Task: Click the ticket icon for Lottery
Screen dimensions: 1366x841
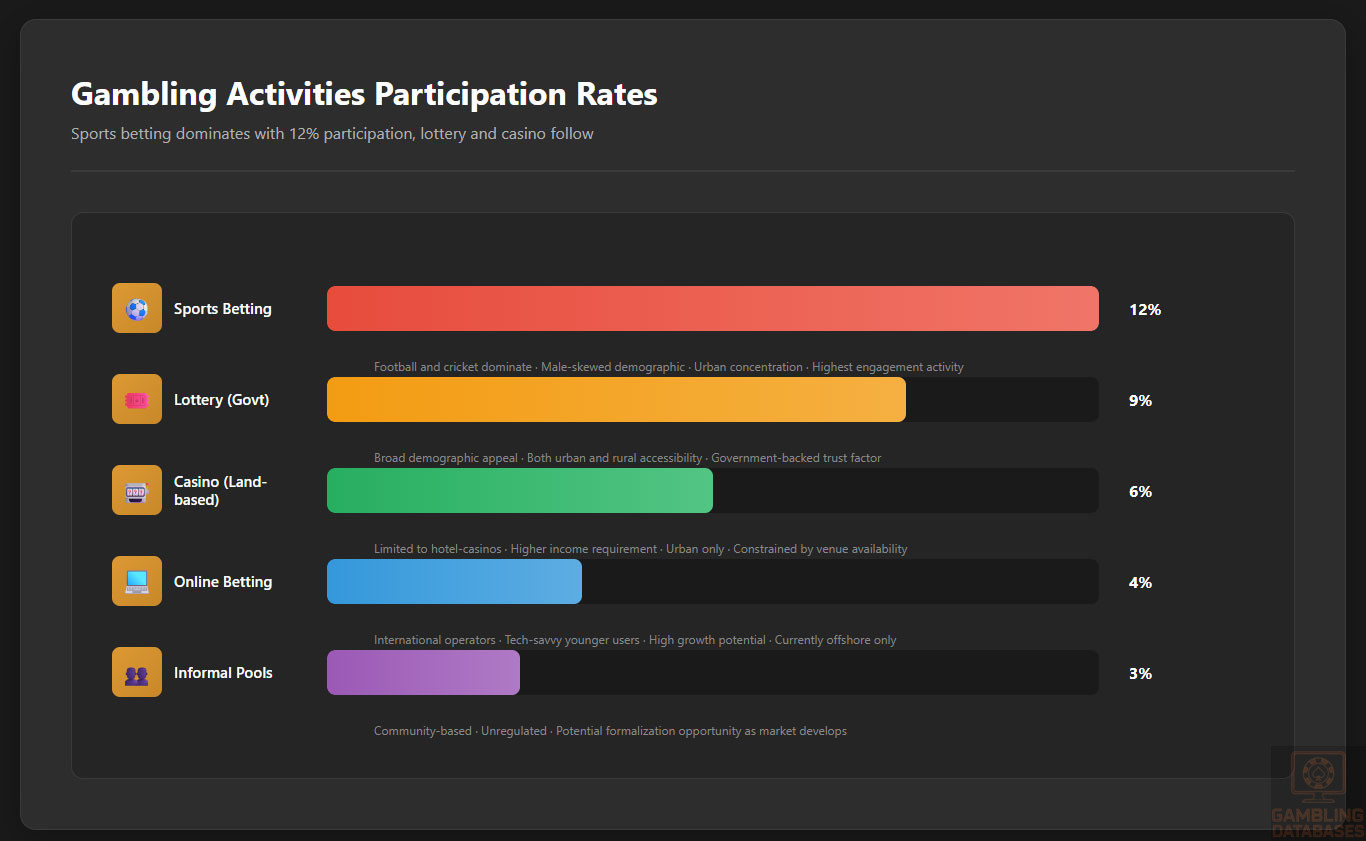Action: [x=137, y=399]
